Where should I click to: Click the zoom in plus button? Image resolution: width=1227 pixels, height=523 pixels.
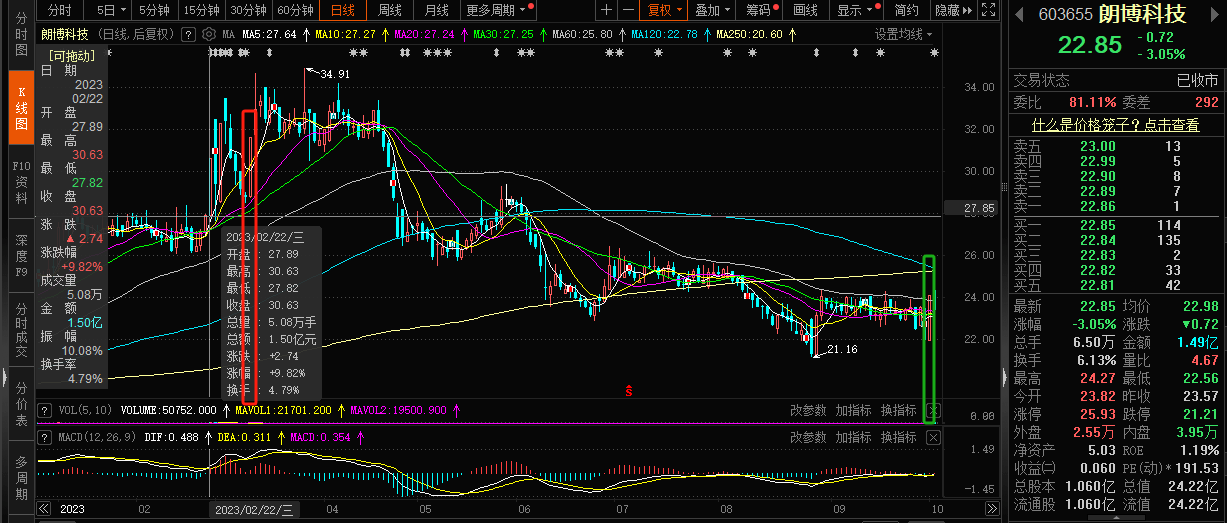coord(606,10)
